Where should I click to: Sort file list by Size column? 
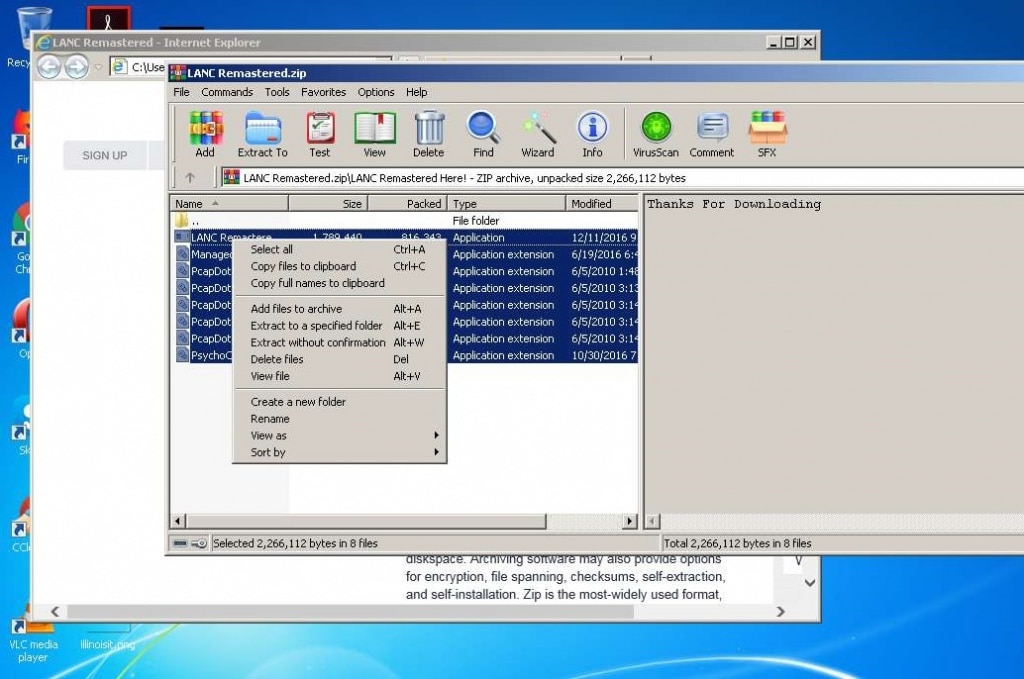click(x=328, y=204)
